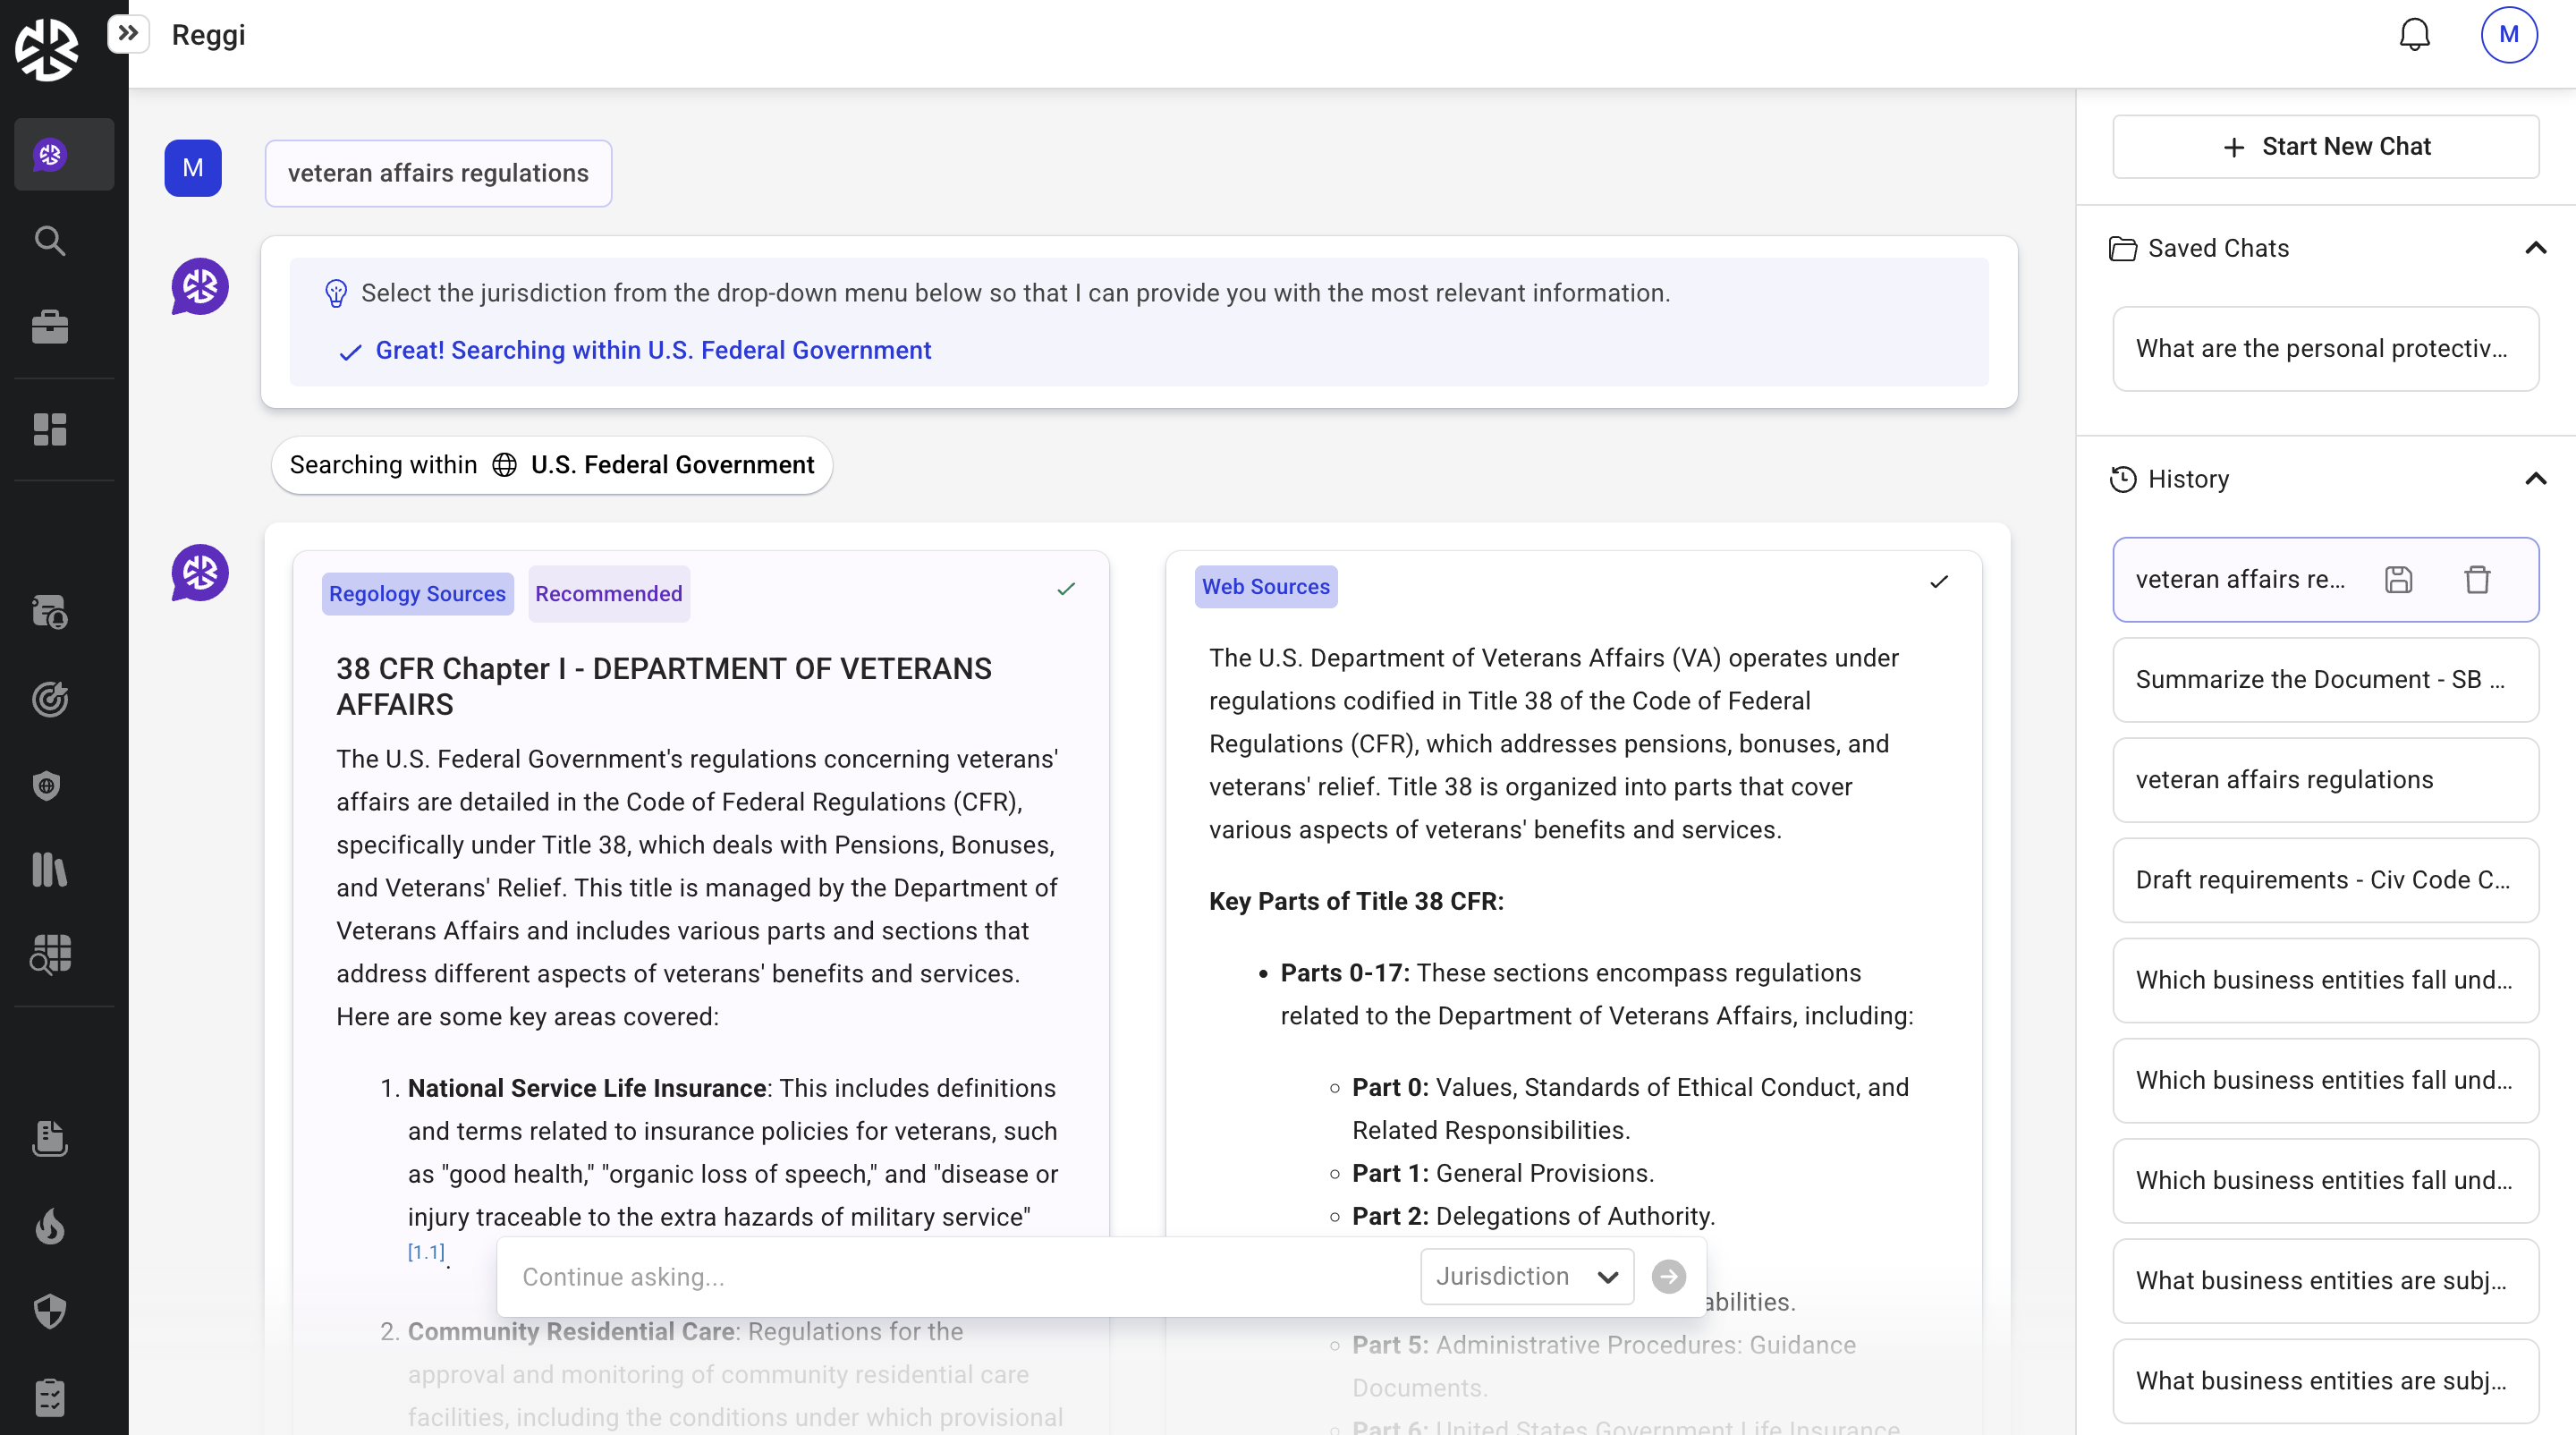Toggle the Web Sources card checkmark

(x=1939, y=582)
